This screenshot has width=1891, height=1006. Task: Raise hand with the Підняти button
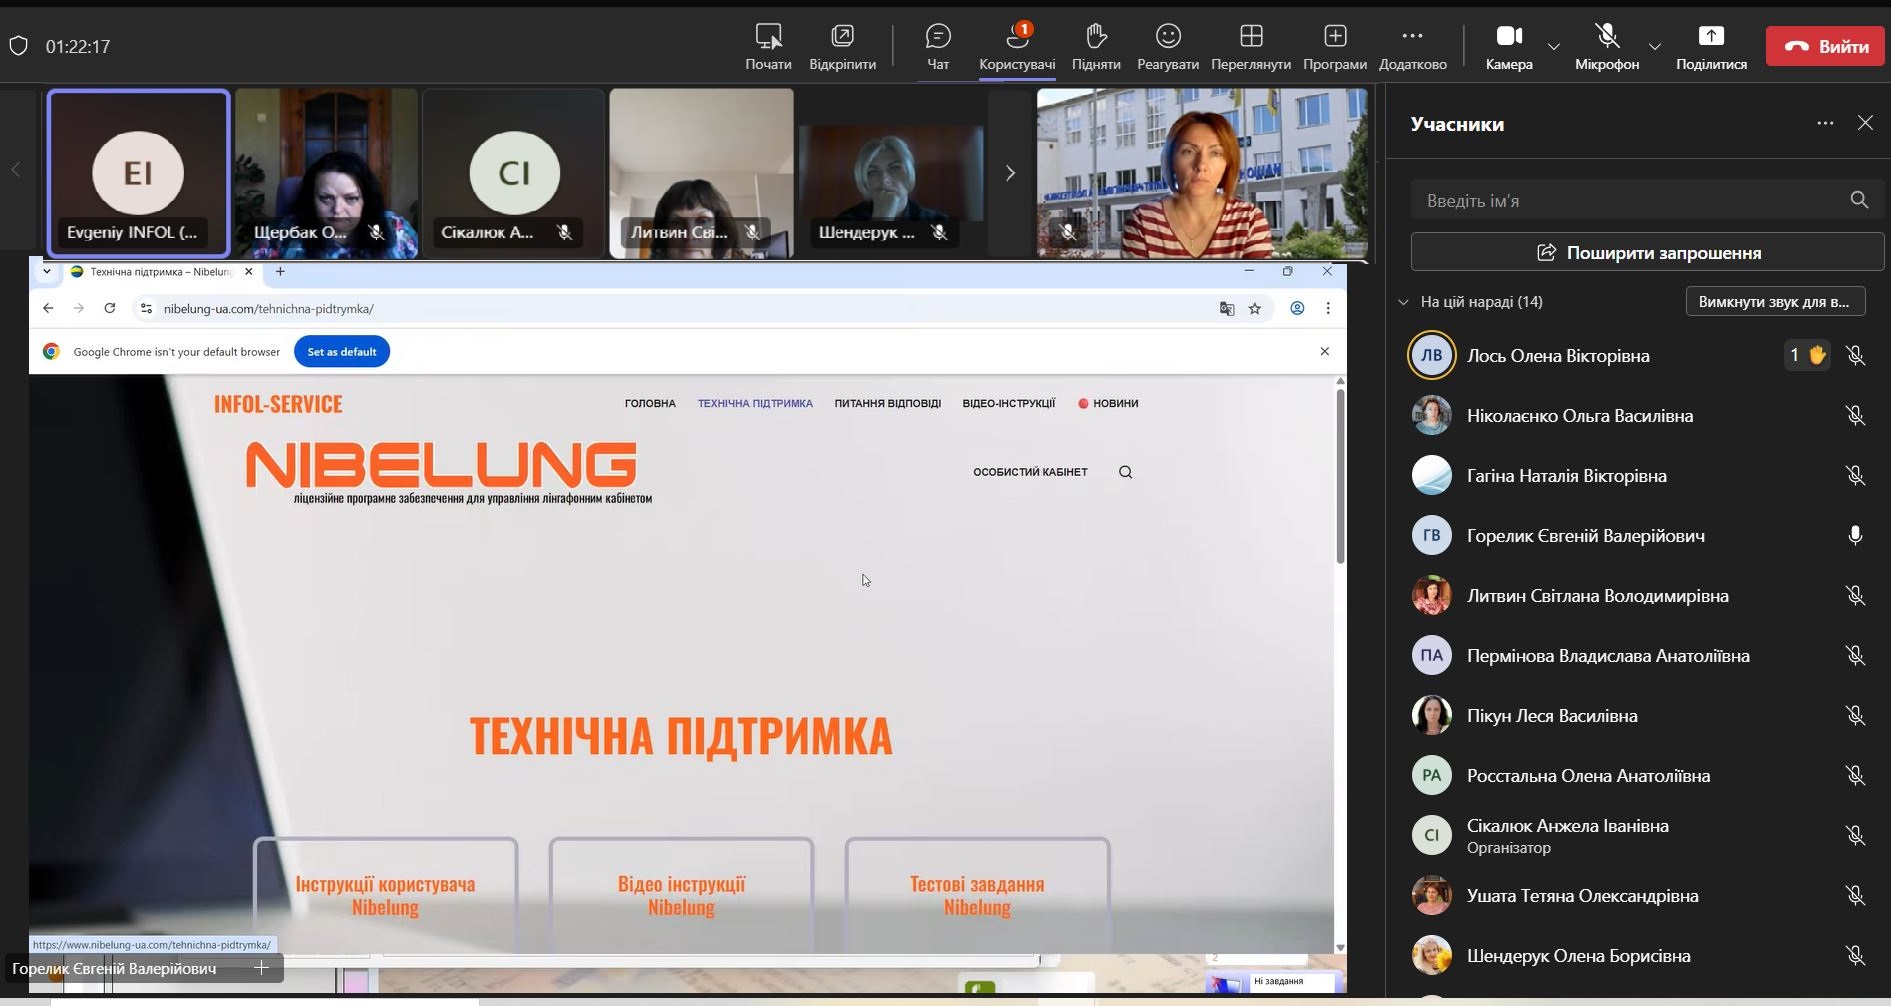tap(1096, 46)
